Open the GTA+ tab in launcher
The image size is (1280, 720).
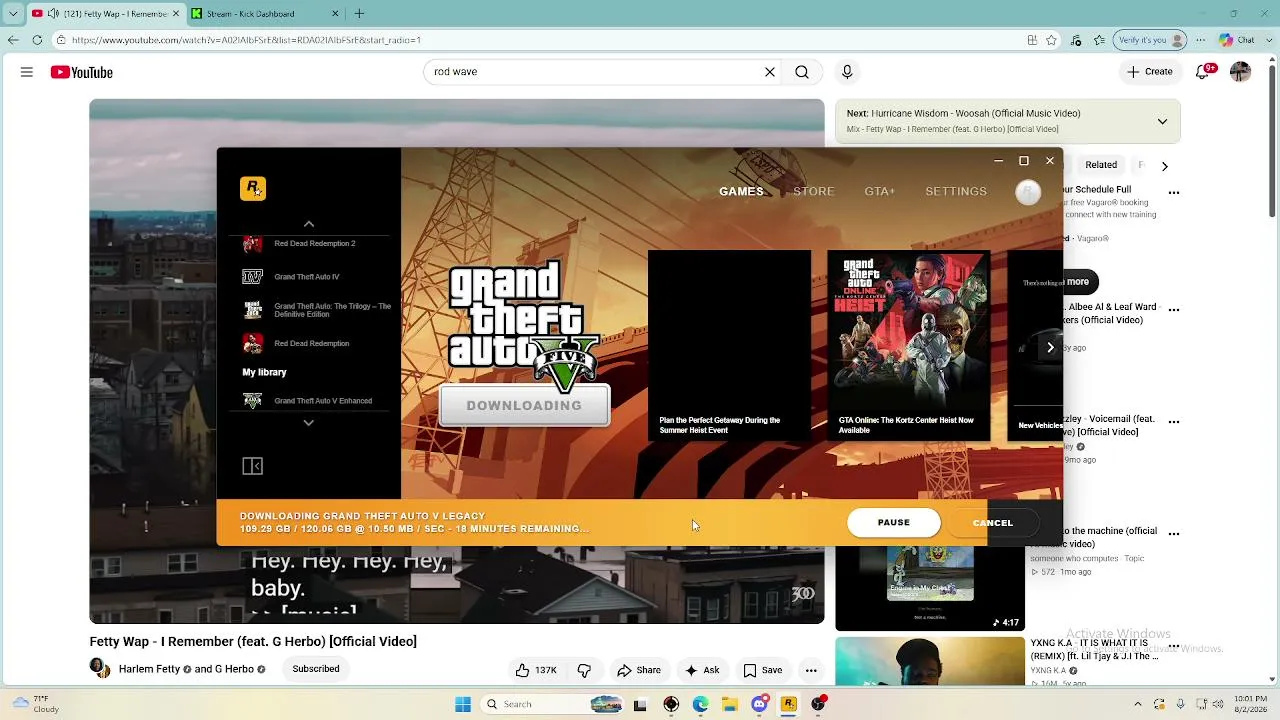click(x=880, y=191)
